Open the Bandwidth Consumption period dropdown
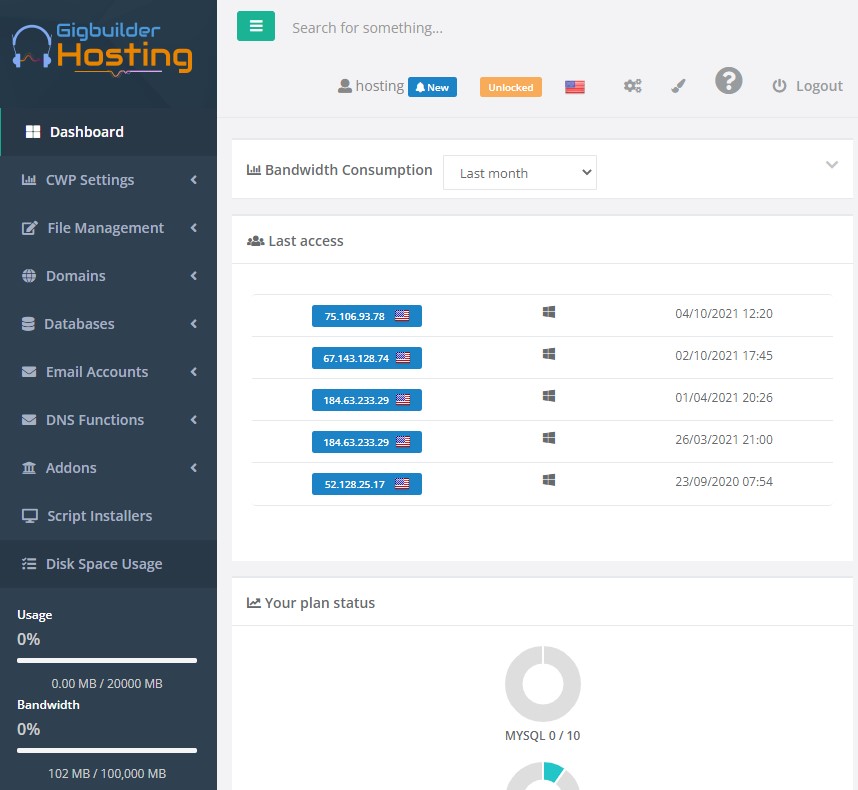Image resolution: width=858 pixels, height=790 pixels. coord(519,173)
